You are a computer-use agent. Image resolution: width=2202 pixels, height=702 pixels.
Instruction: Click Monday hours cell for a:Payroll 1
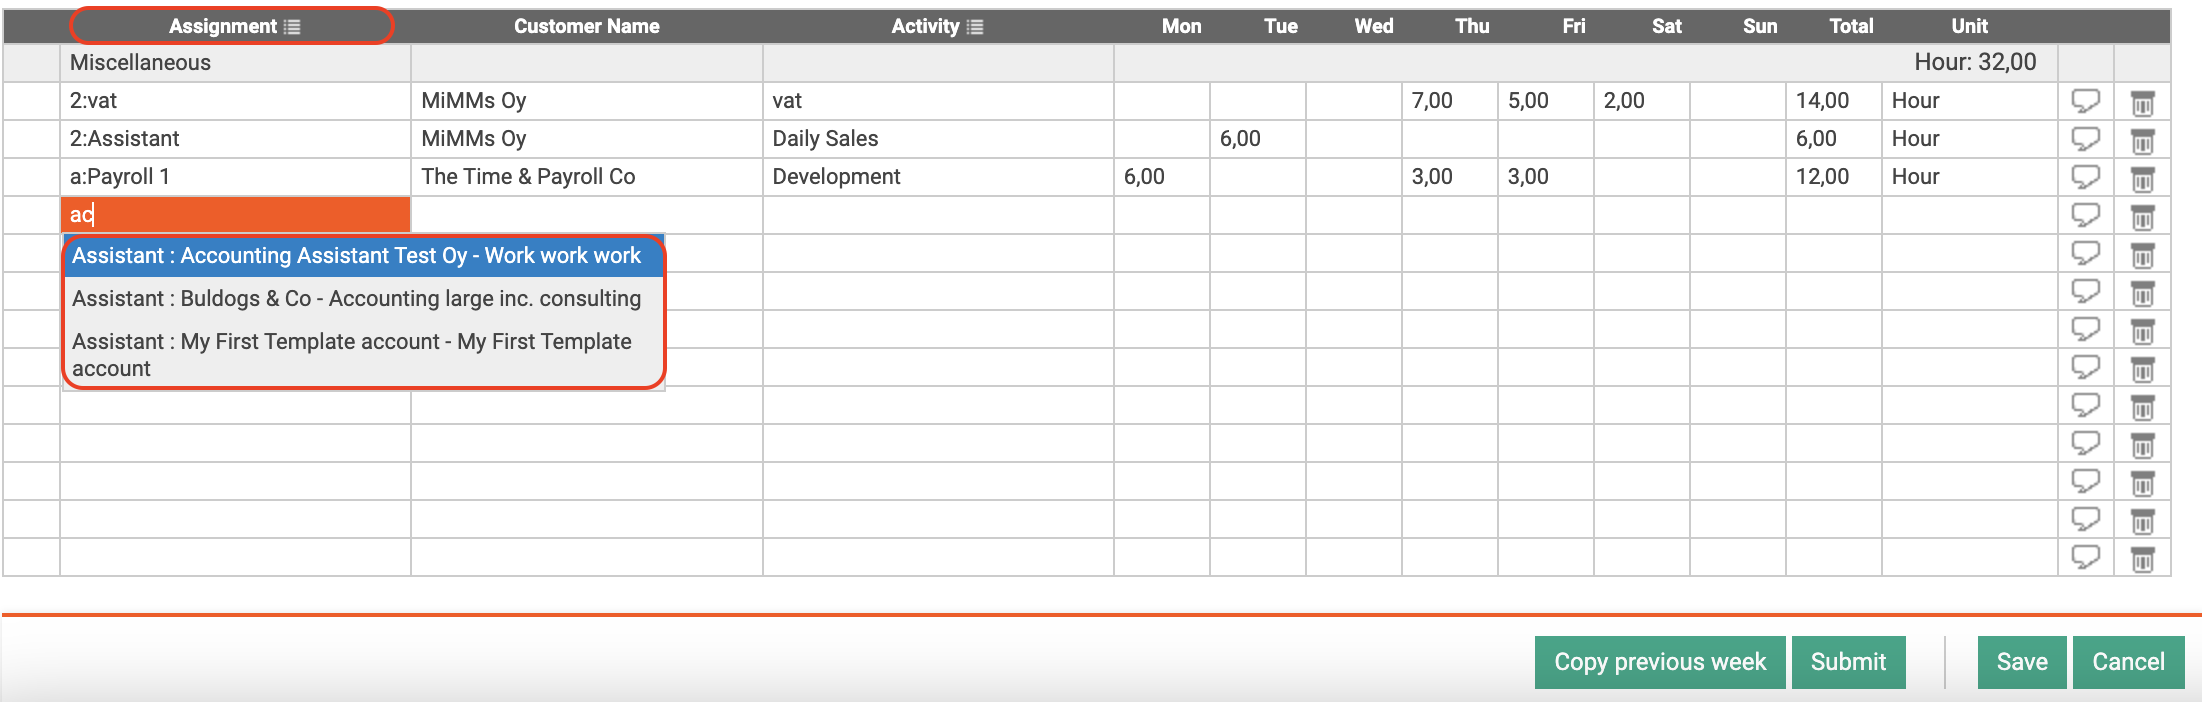[1161, 177]
